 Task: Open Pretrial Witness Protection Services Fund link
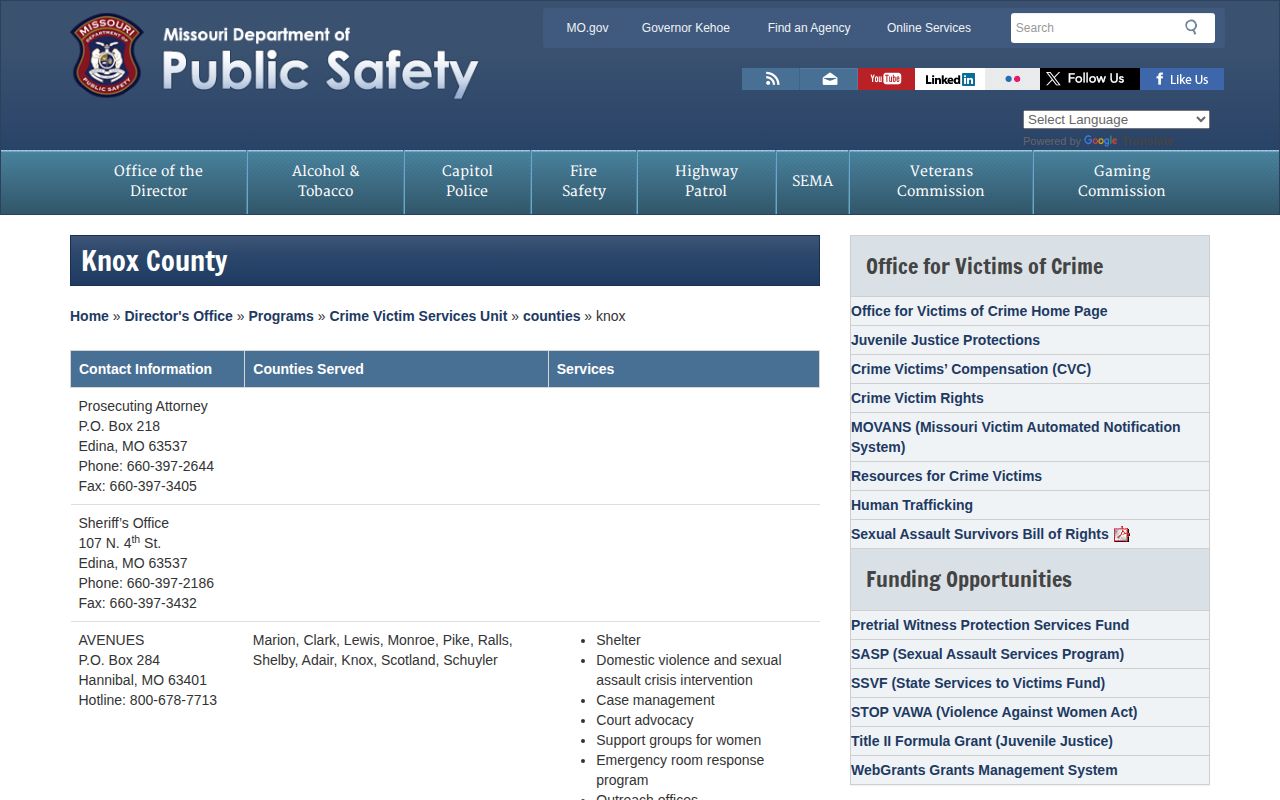[990, 625]
